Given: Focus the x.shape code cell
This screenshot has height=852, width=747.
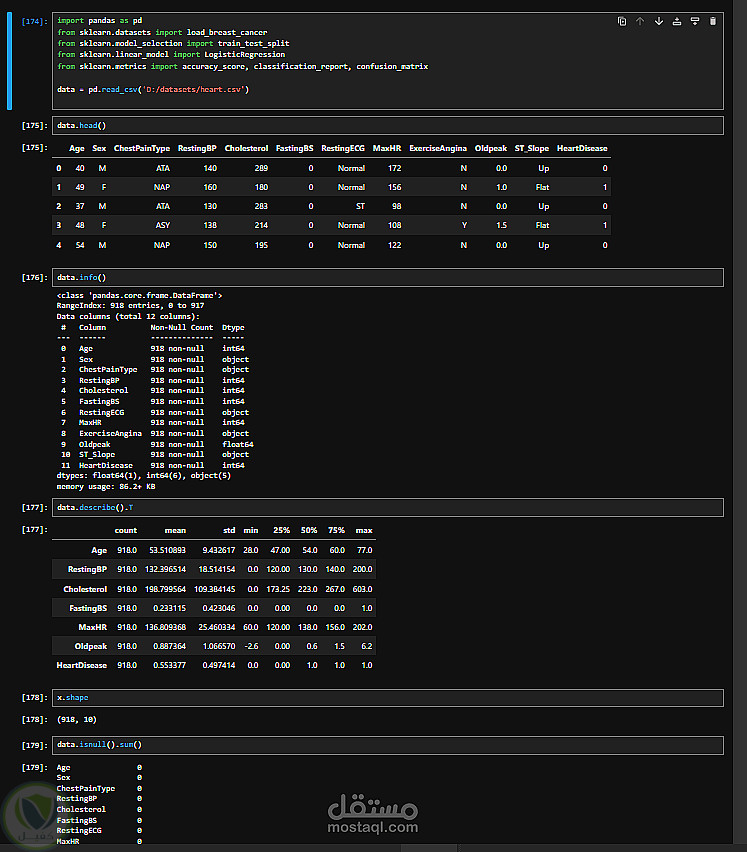Looking at the screenshot, I should tap(388, 698).
